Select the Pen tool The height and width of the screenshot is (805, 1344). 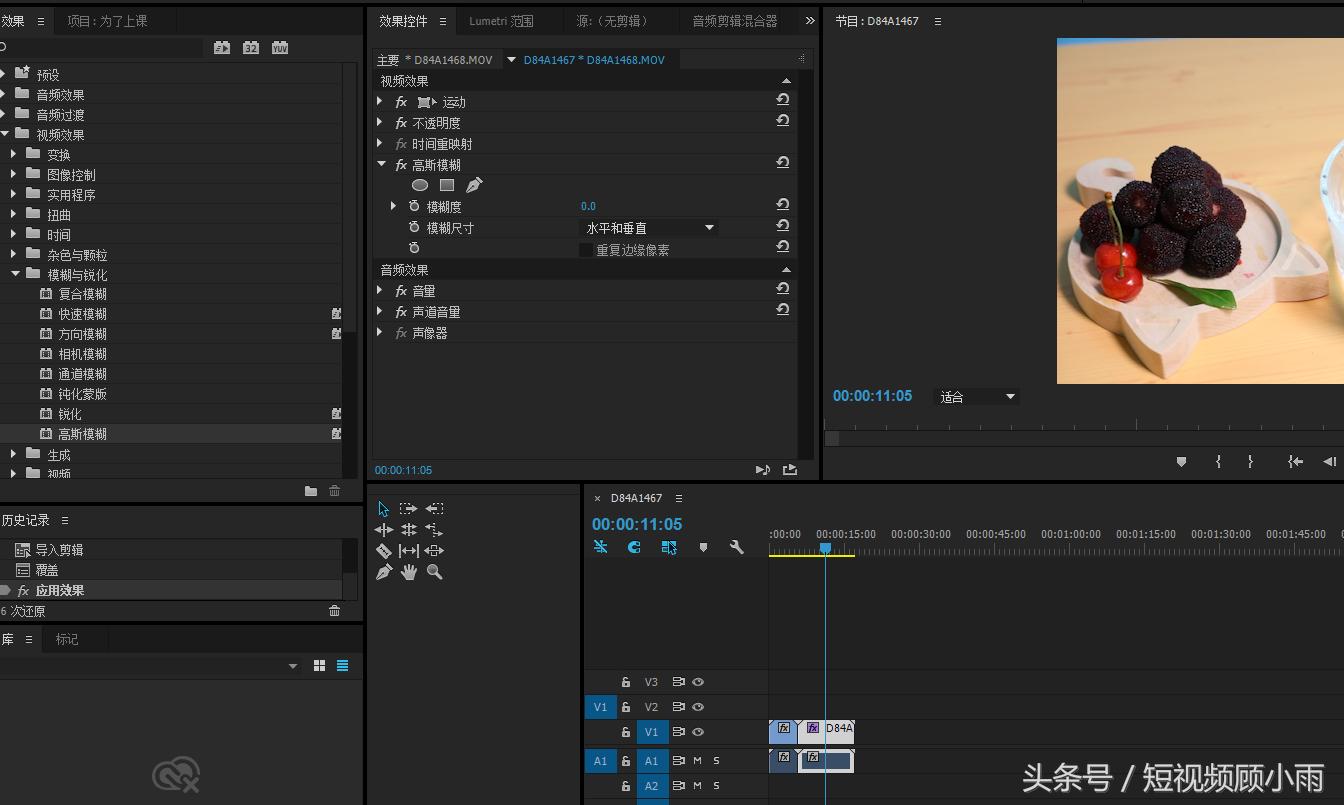coord(383,571)
